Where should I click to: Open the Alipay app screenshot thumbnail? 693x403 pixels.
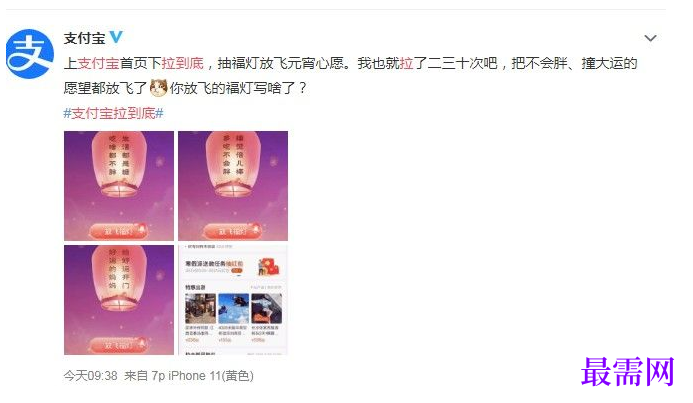coord(233,300)
